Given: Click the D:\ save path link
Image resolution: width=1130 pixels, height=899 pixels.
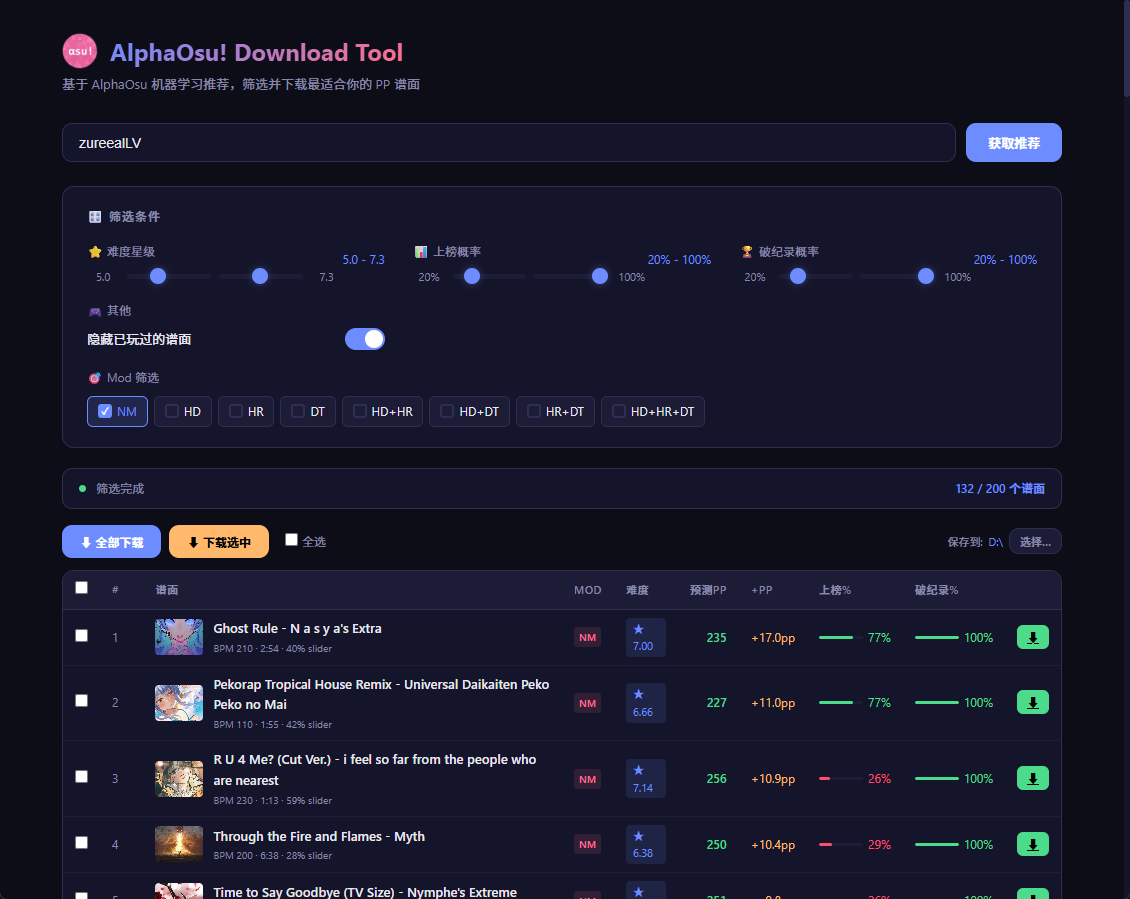Looking at the screenshot, I should click(995, 542).
